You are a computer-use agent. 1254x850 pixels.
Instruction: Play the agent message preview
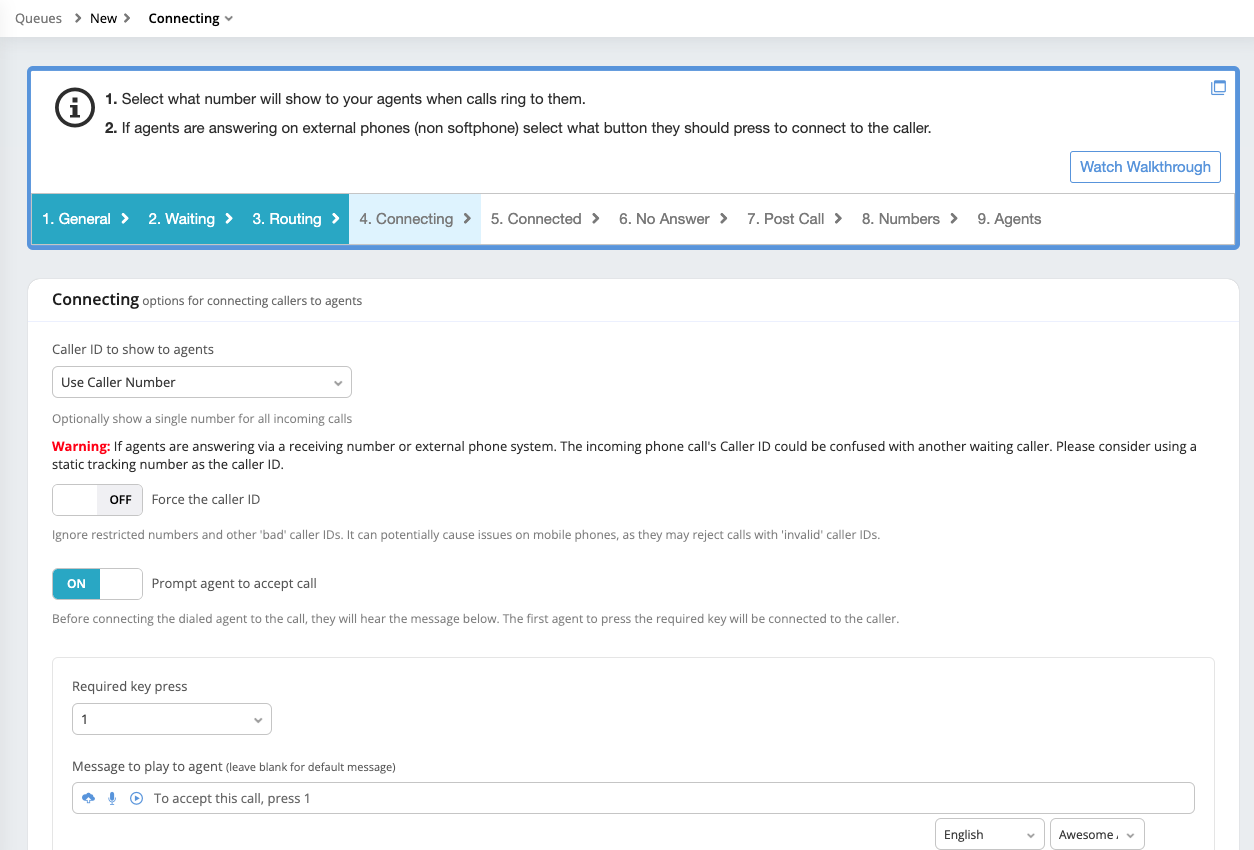(x=135, y=797)
